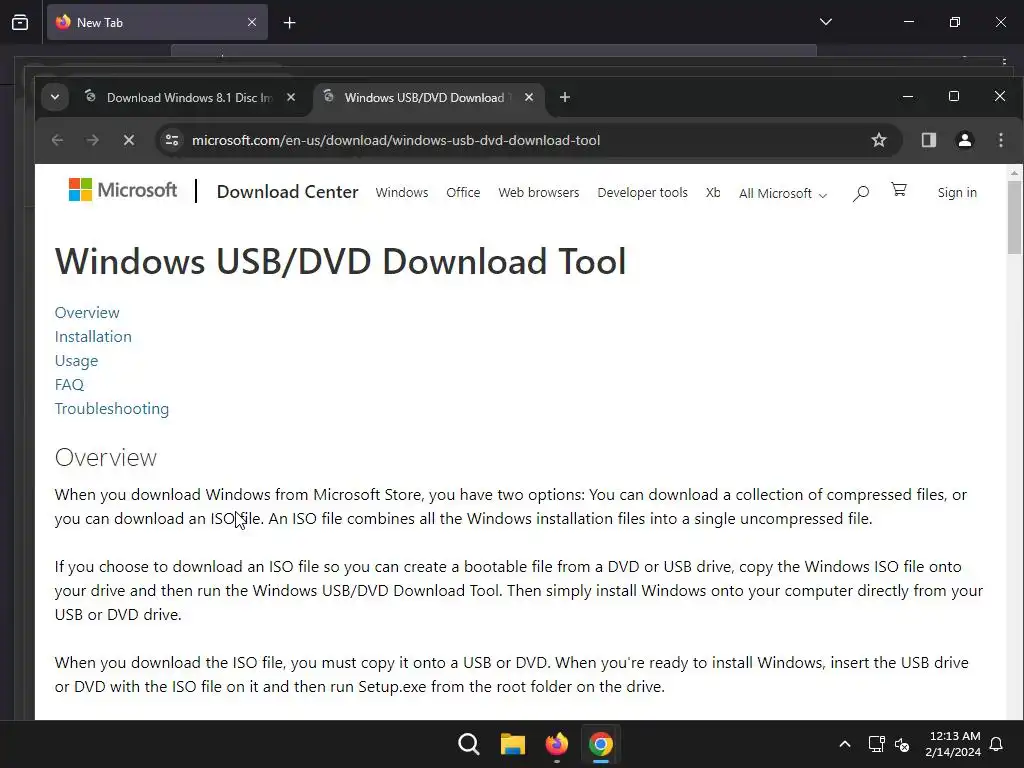Open the Developer tools nav item
1024x768 pixels.
pyautogui.click(x=643, y=193)
